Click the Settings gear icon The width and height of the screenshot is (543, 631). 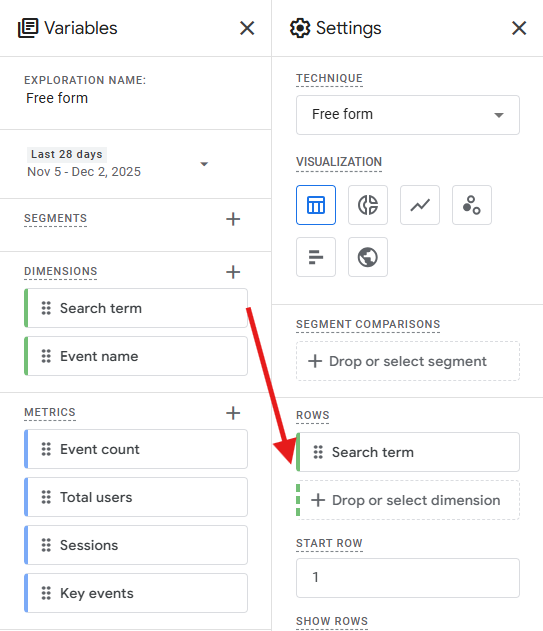tap(300, 28)
